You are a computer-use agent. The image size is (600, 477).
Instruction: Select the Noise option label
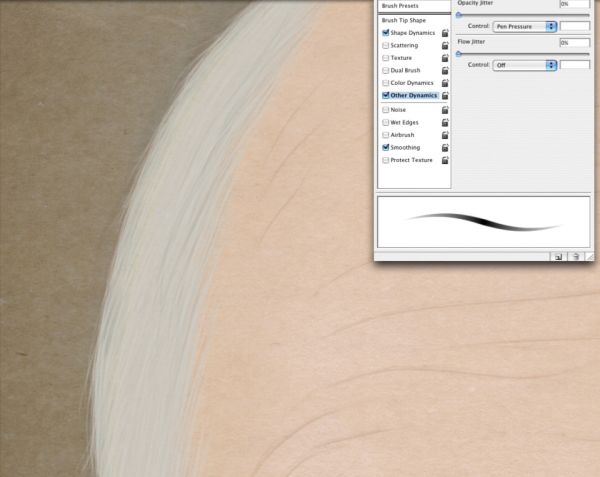[398, 110]
